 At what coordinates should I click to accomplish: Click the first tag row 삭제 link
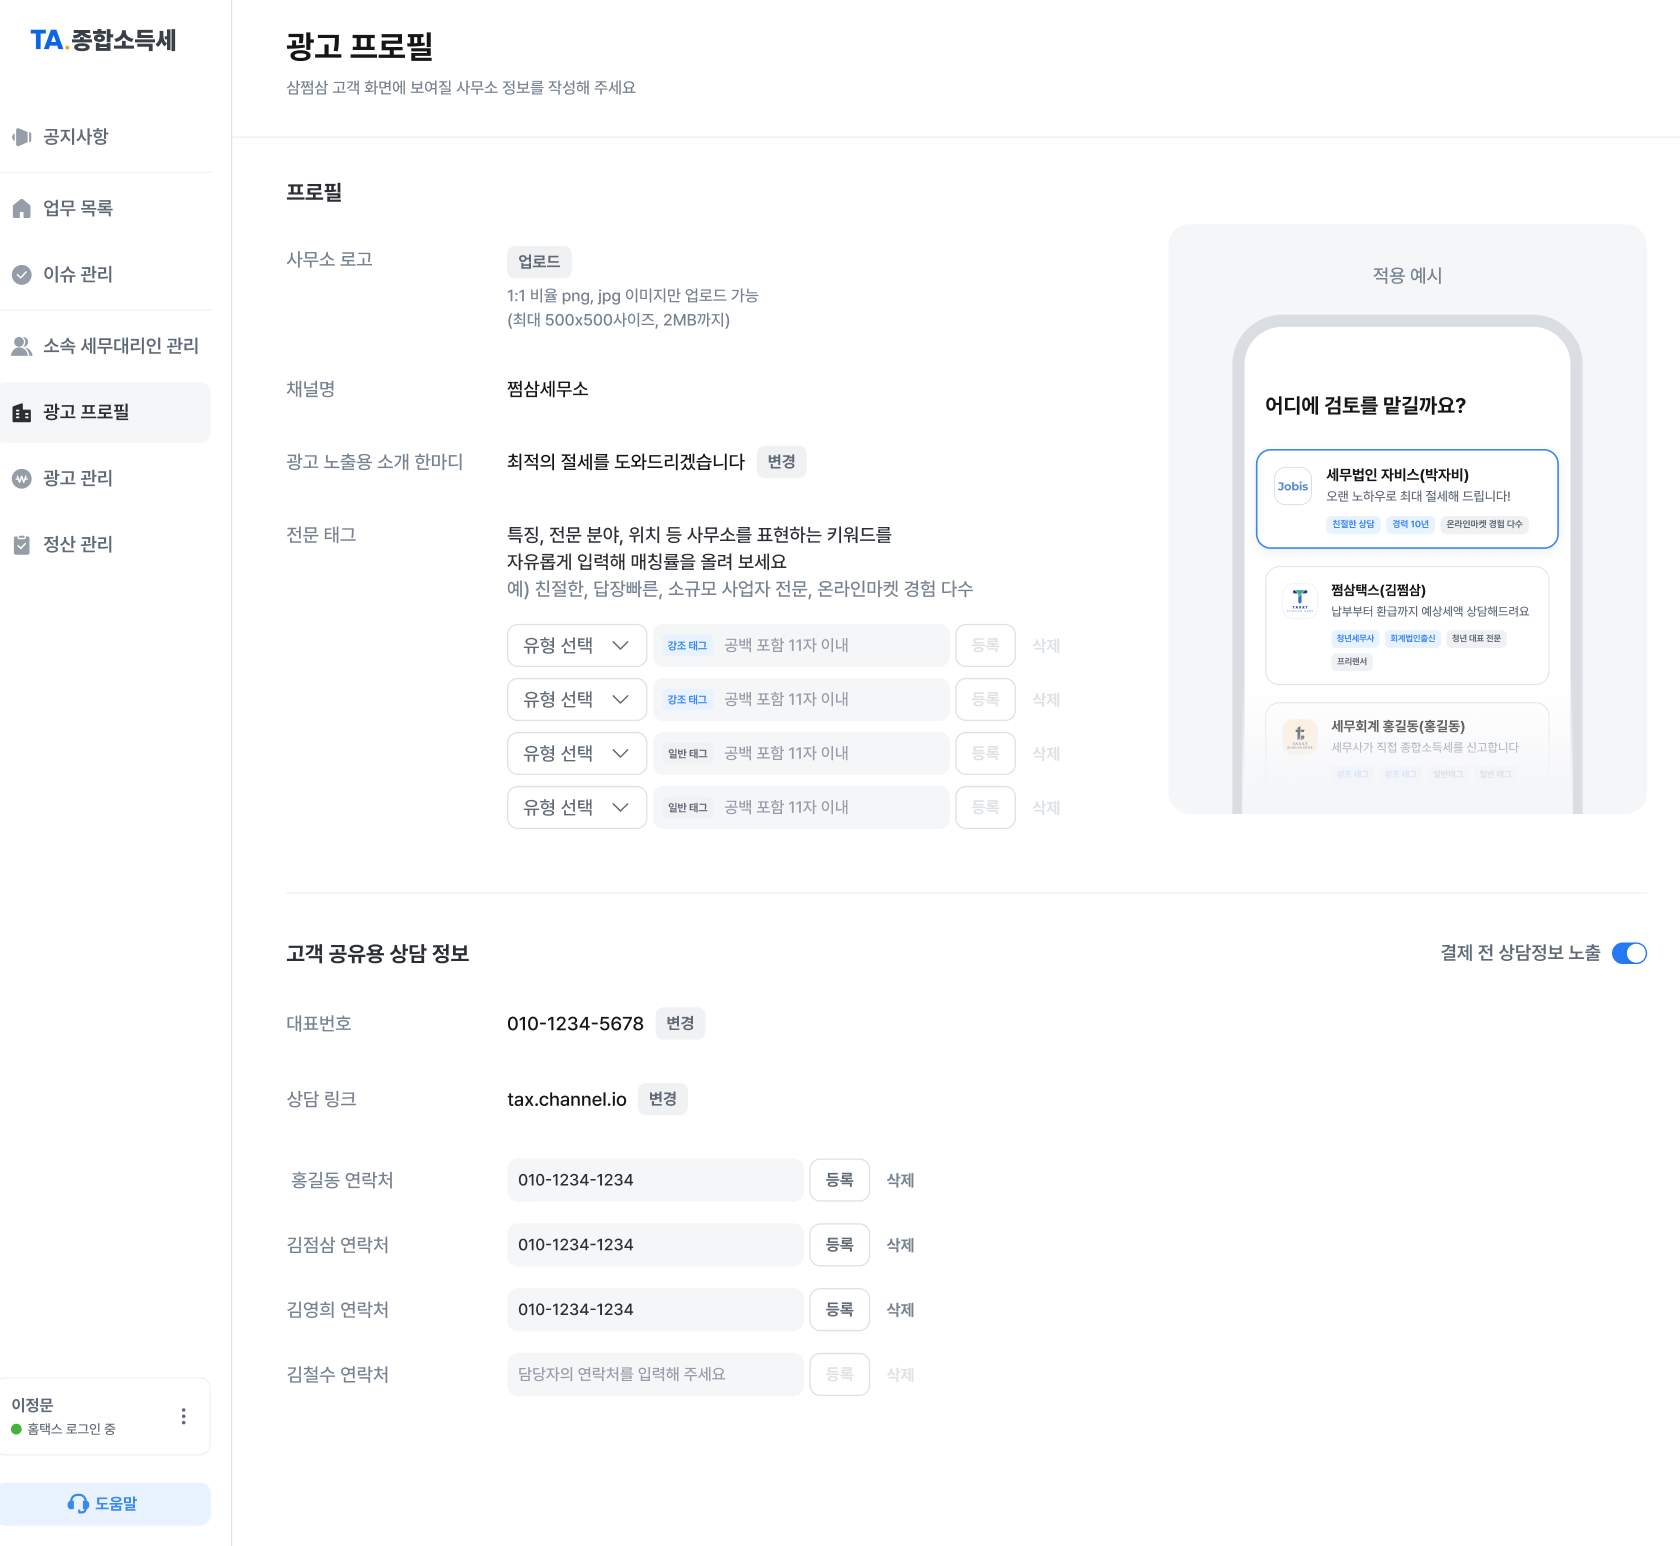pos(1046,646)
